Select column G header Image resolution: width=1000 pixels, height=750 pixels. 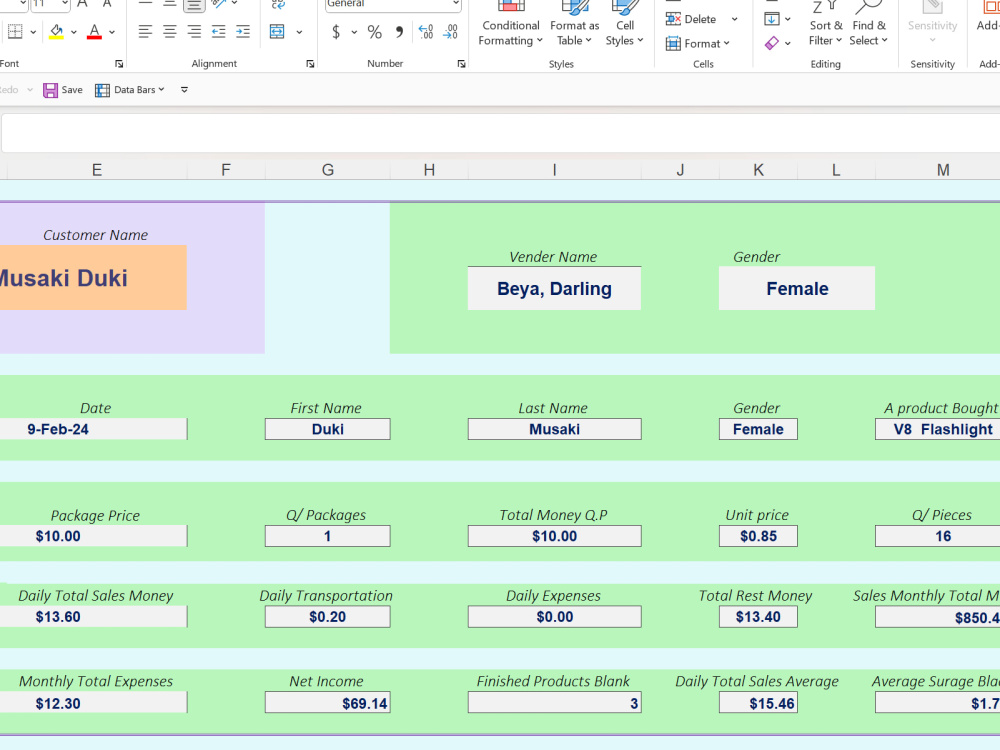coord(327,170)
